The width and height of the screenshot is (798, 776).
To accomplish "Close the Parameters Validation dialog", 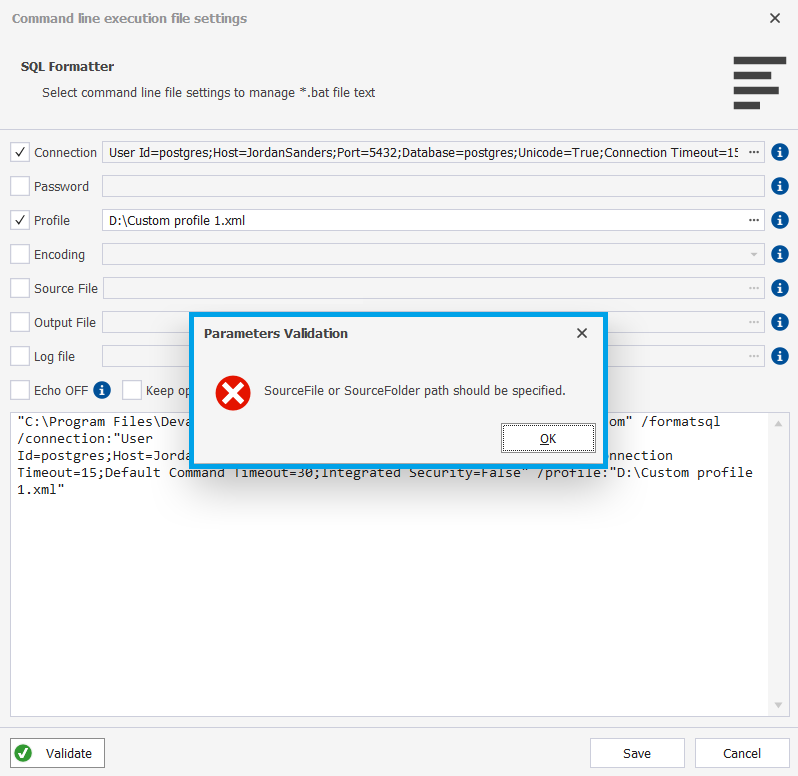I will coord(582,333).
